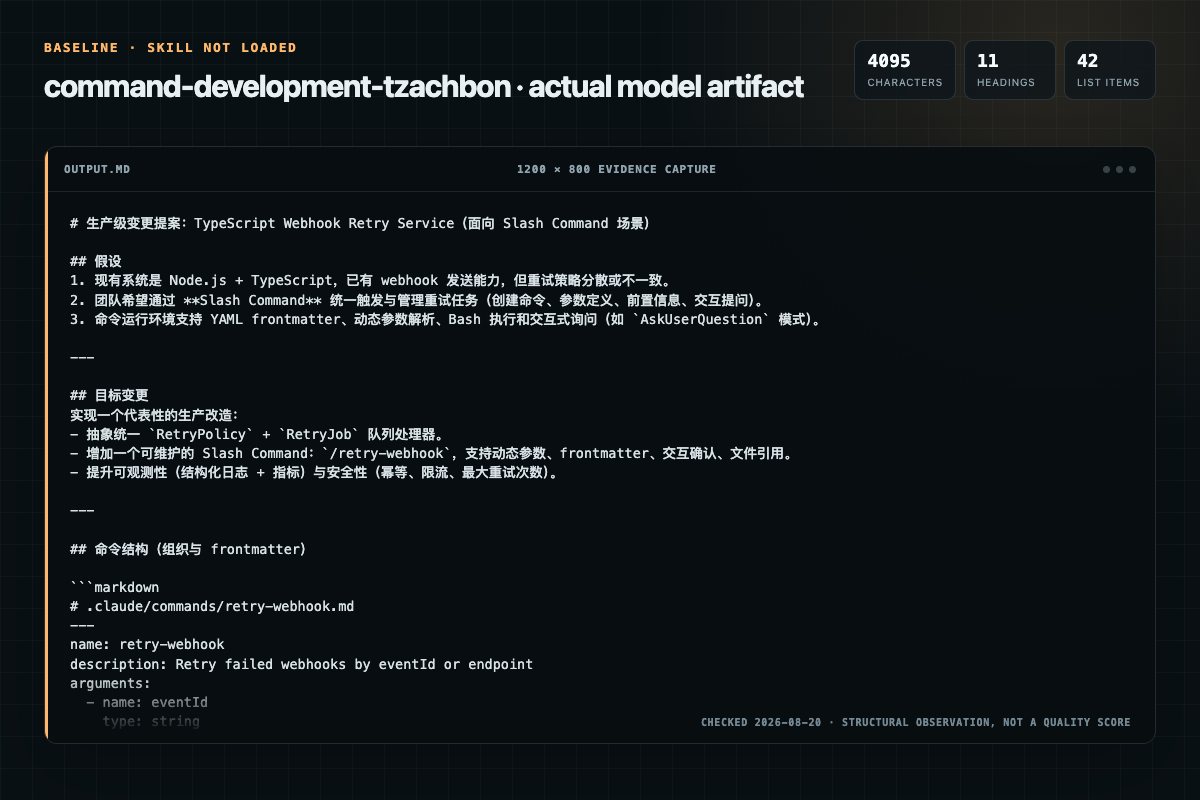
Task: Click the 4095 characters stat card
Action: click(904, 70)
